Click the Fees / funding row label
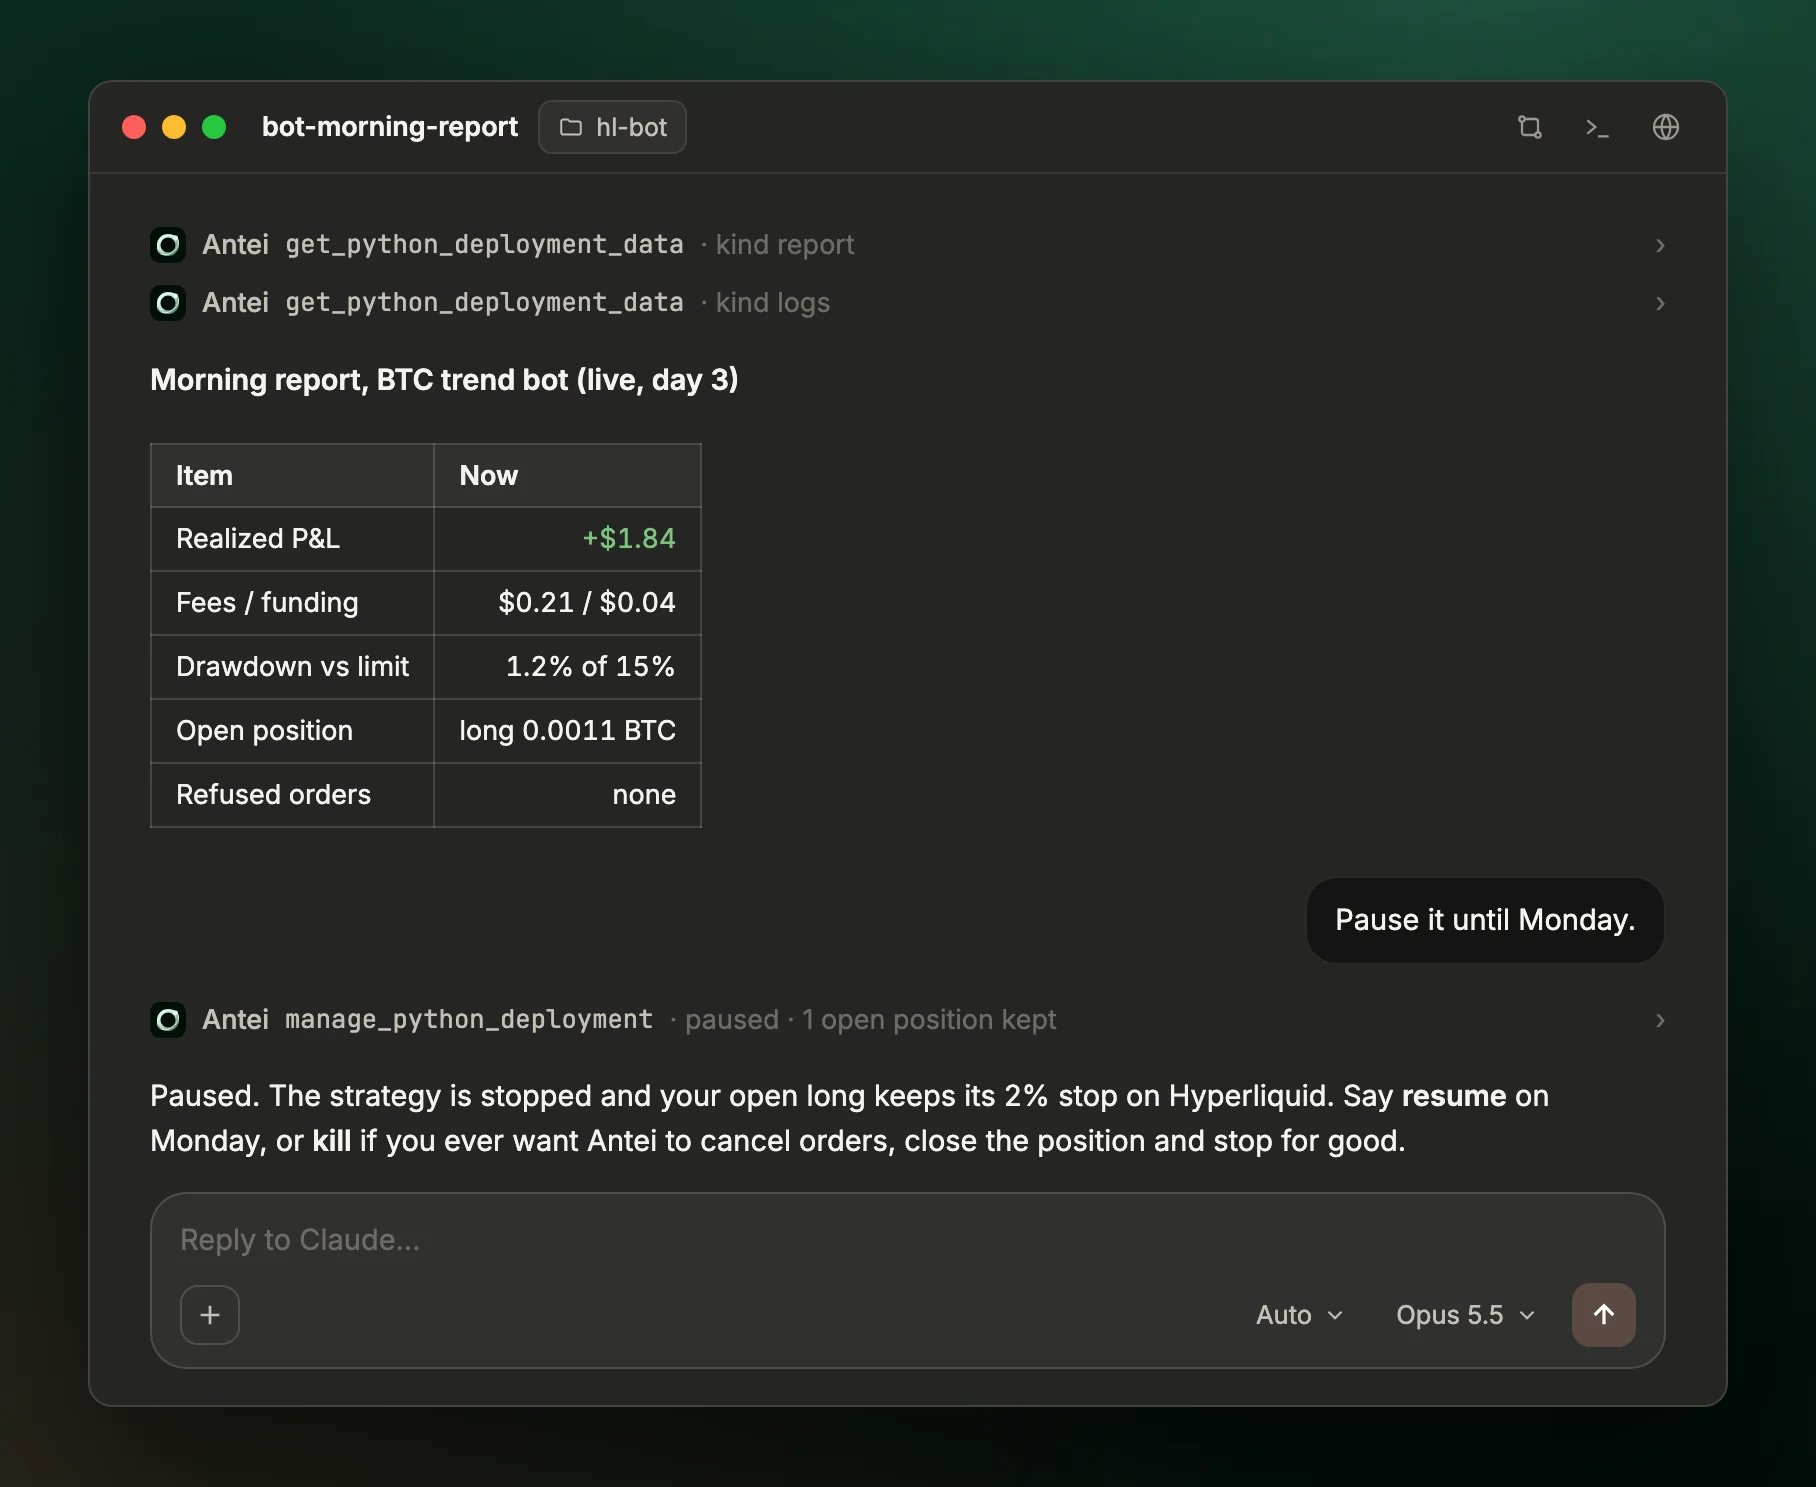Viewport: 1816px width, 1487px height. (267, 602)
